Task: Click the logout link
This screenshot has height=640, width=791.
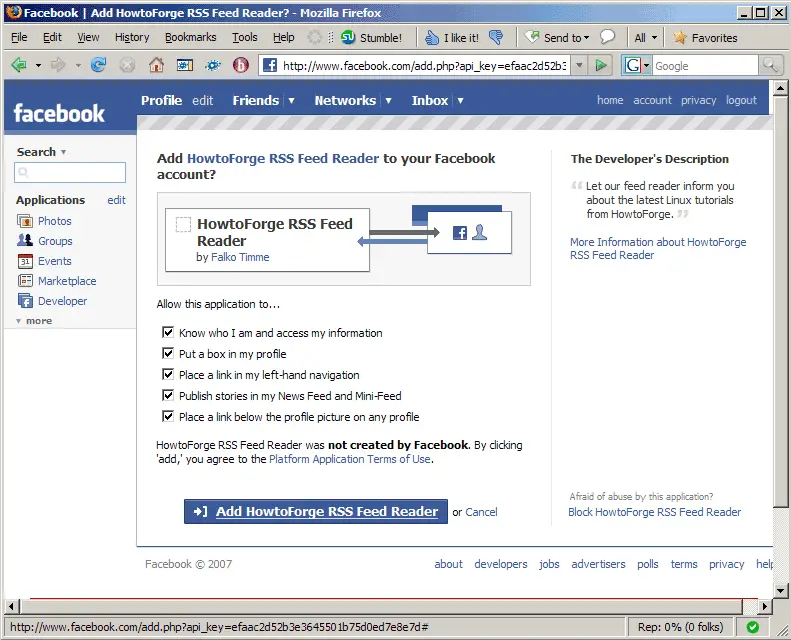Action: click(741, 100)
